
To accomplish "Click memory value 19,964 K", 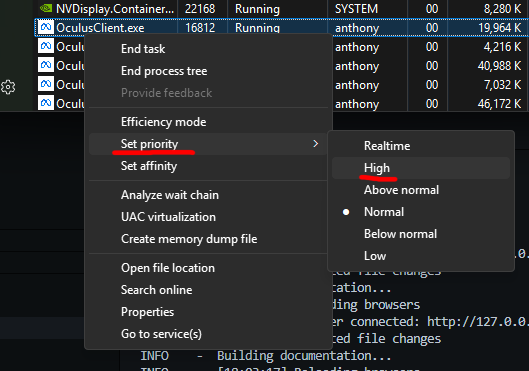I will (500, 28).
